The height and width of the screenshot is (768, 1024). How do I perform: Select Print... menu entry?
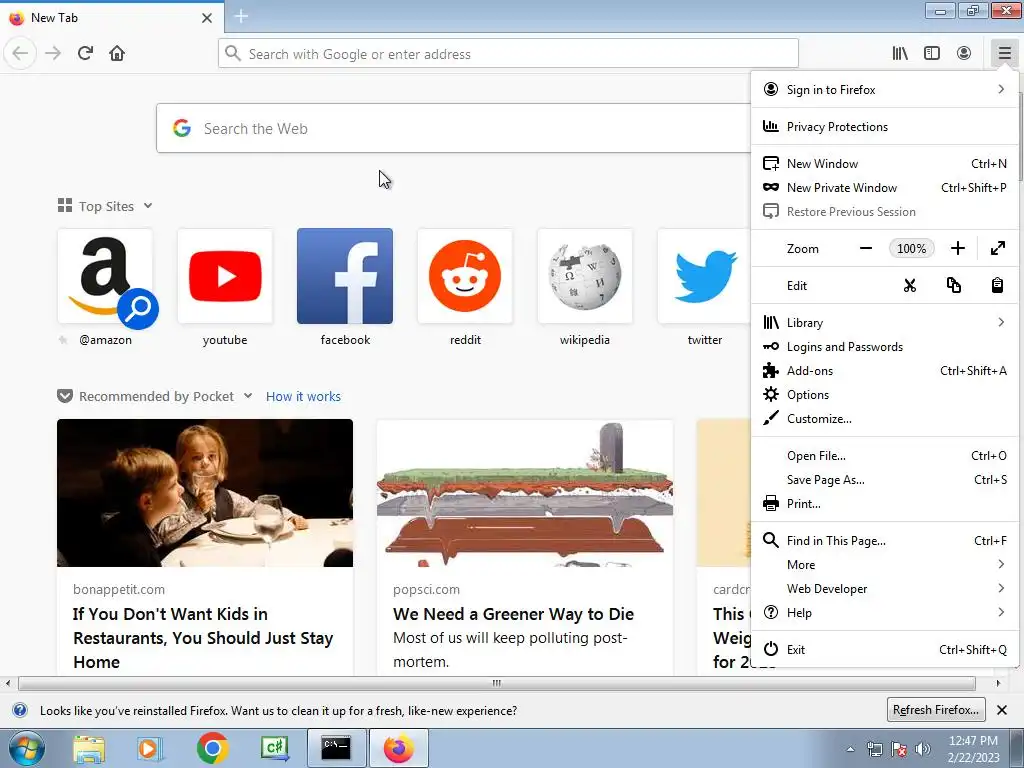click(885, 504)
